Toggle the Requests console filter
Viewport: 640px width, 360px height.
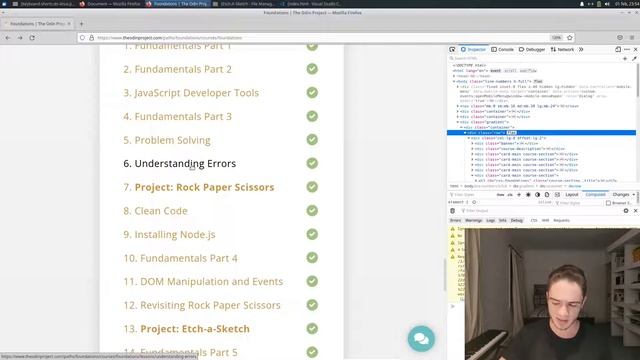point(561,220)
